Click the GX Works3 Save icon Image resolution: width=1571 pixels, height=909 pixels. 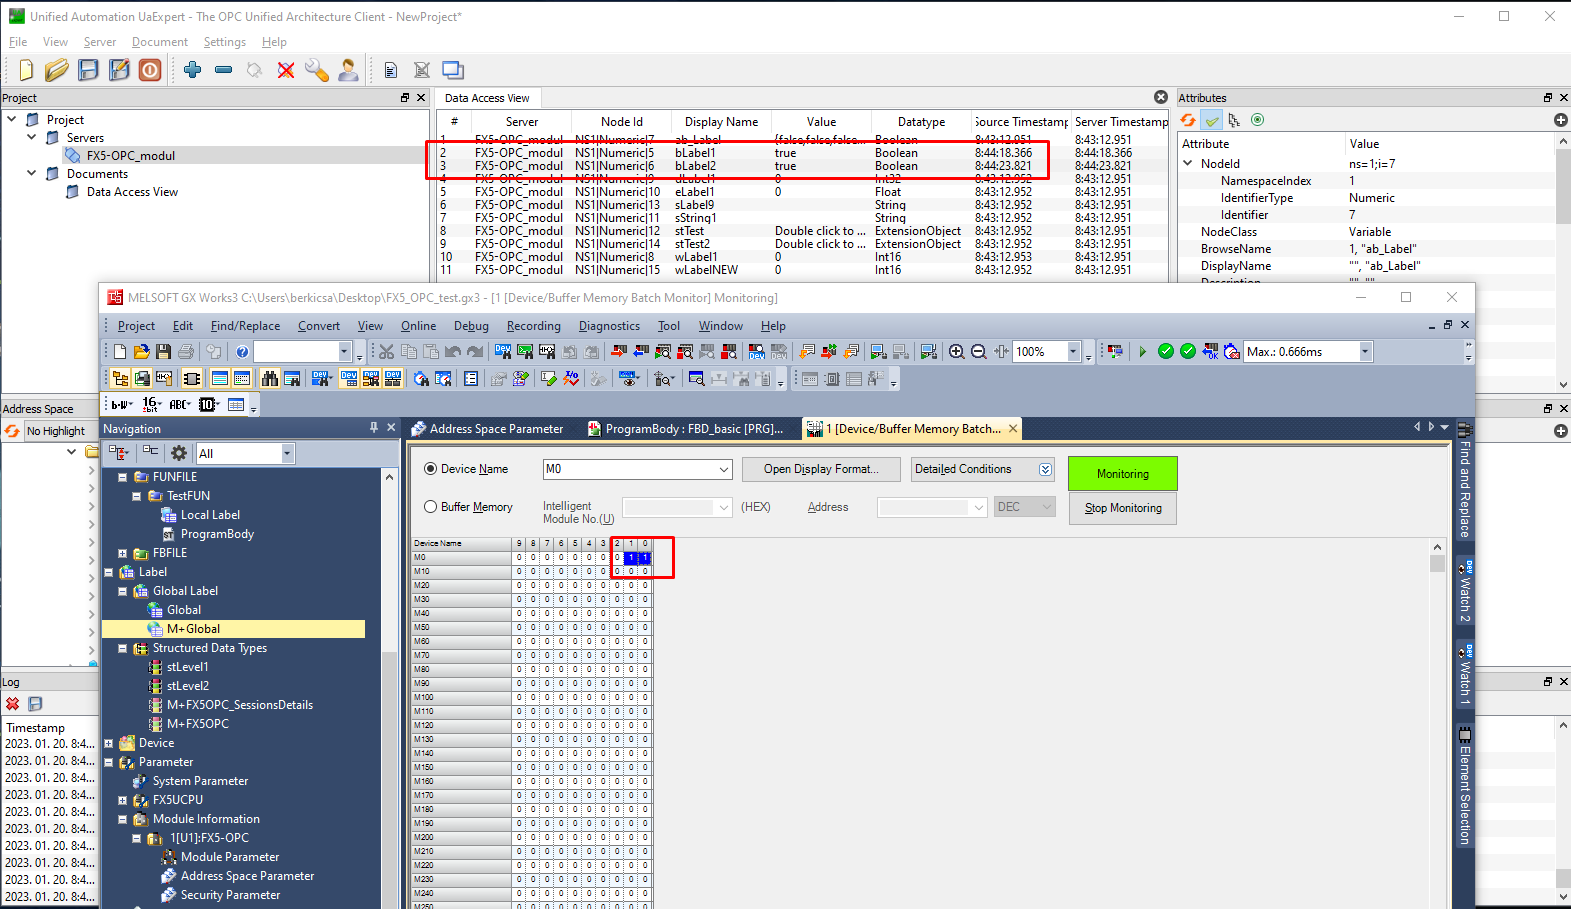(x=163, y=352)
